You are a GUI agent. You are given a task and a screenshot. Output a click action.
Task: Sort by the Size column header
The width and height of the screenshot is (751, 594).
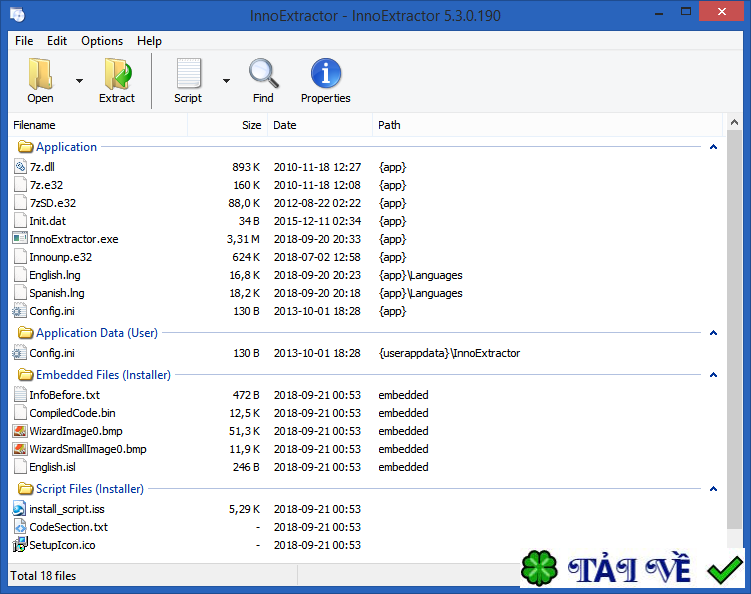[251, 125]
